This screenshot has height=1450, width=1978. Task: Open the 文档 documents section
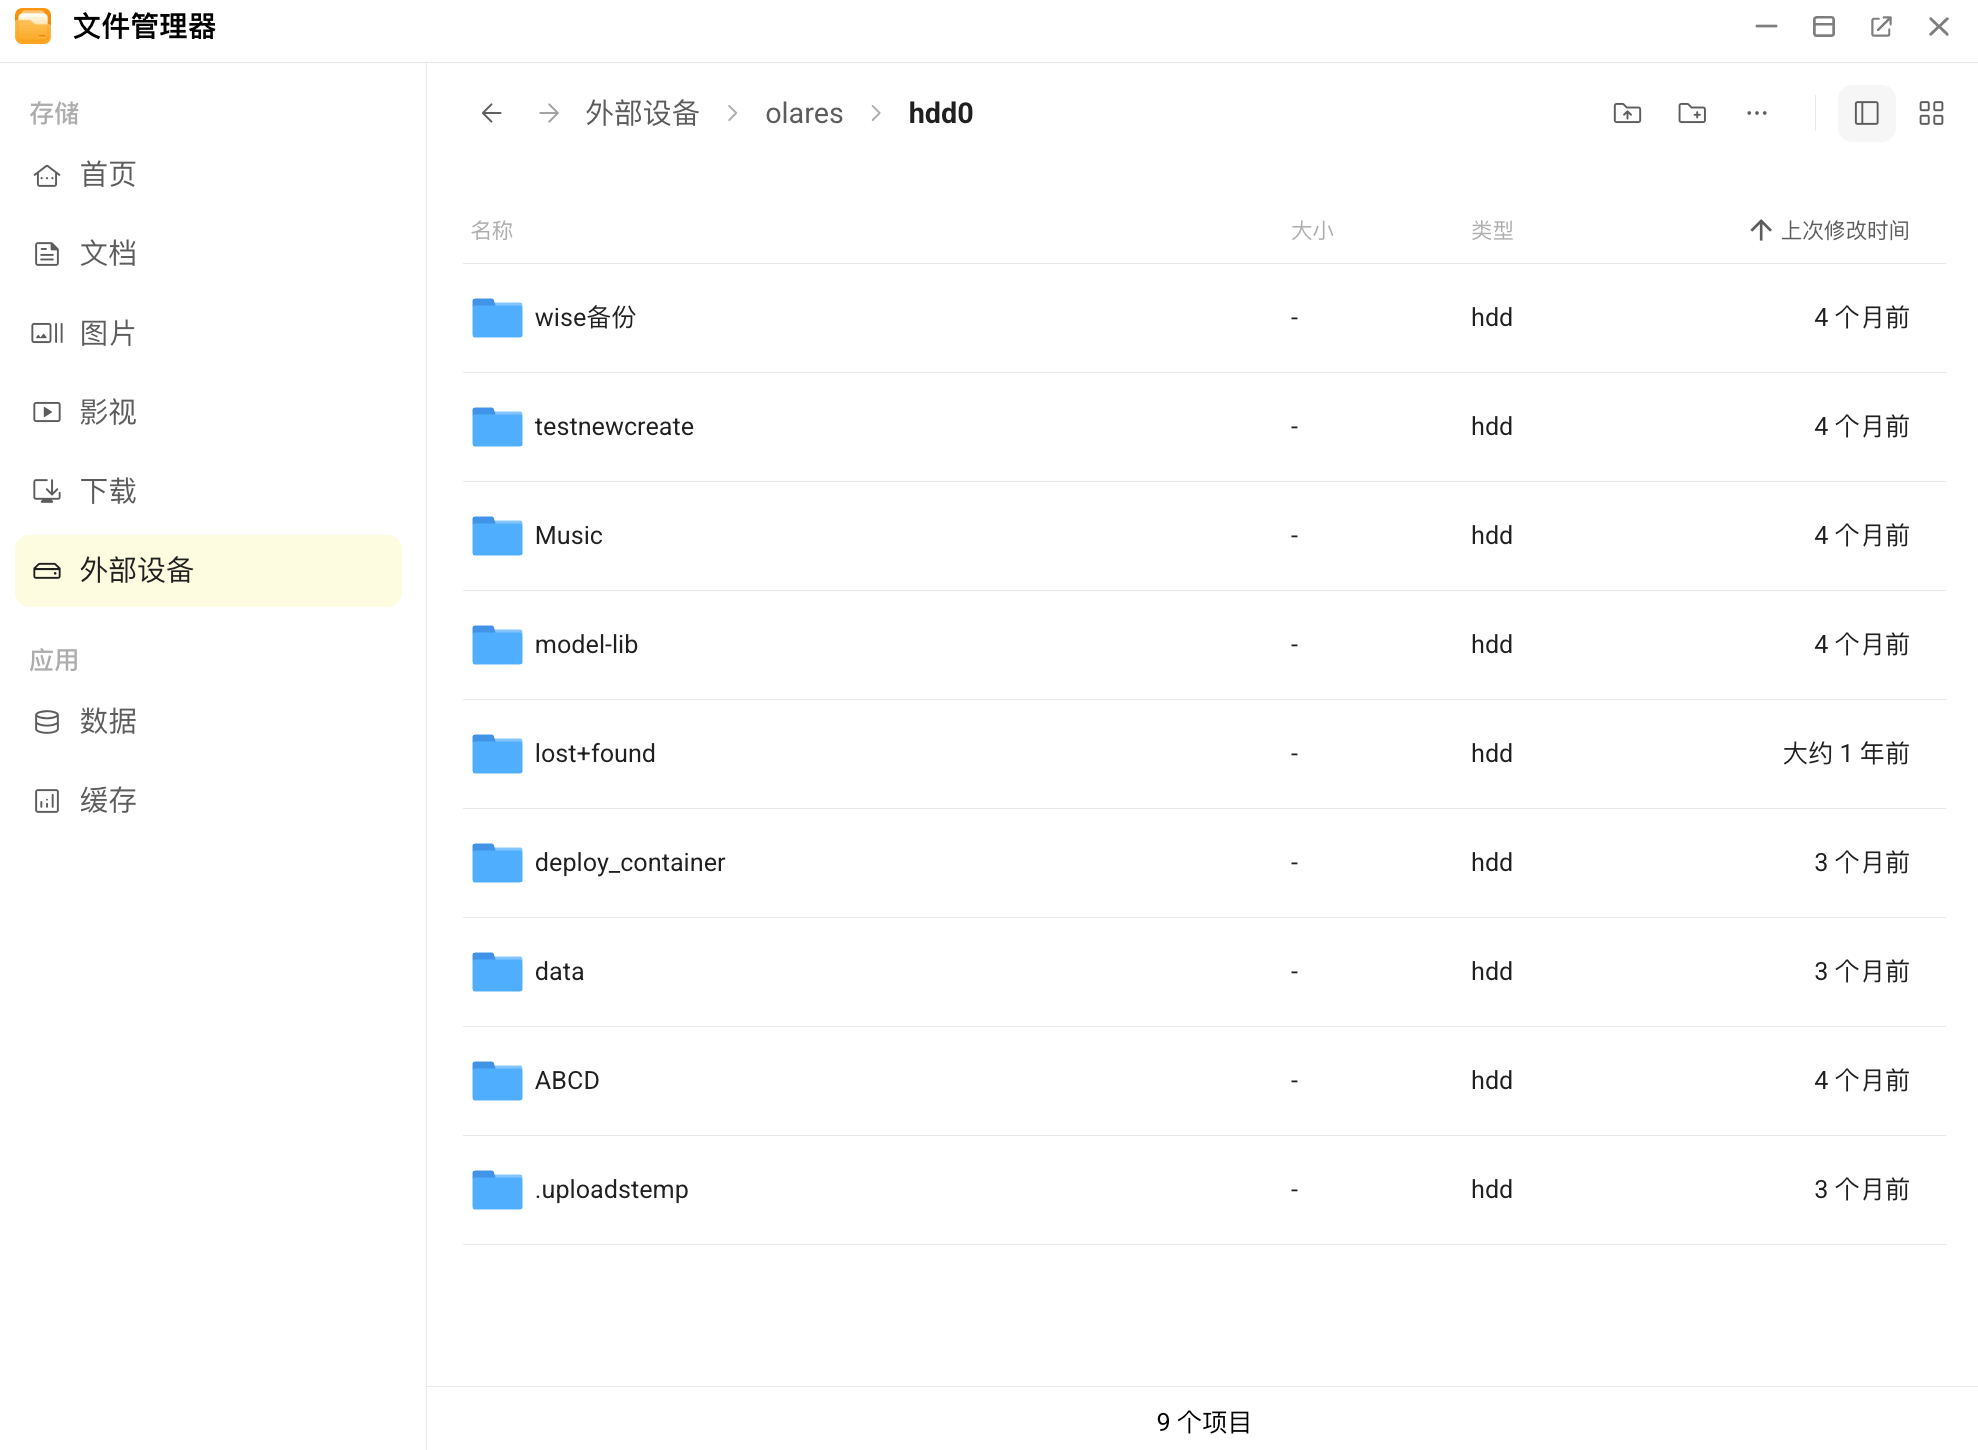(107, 253)
